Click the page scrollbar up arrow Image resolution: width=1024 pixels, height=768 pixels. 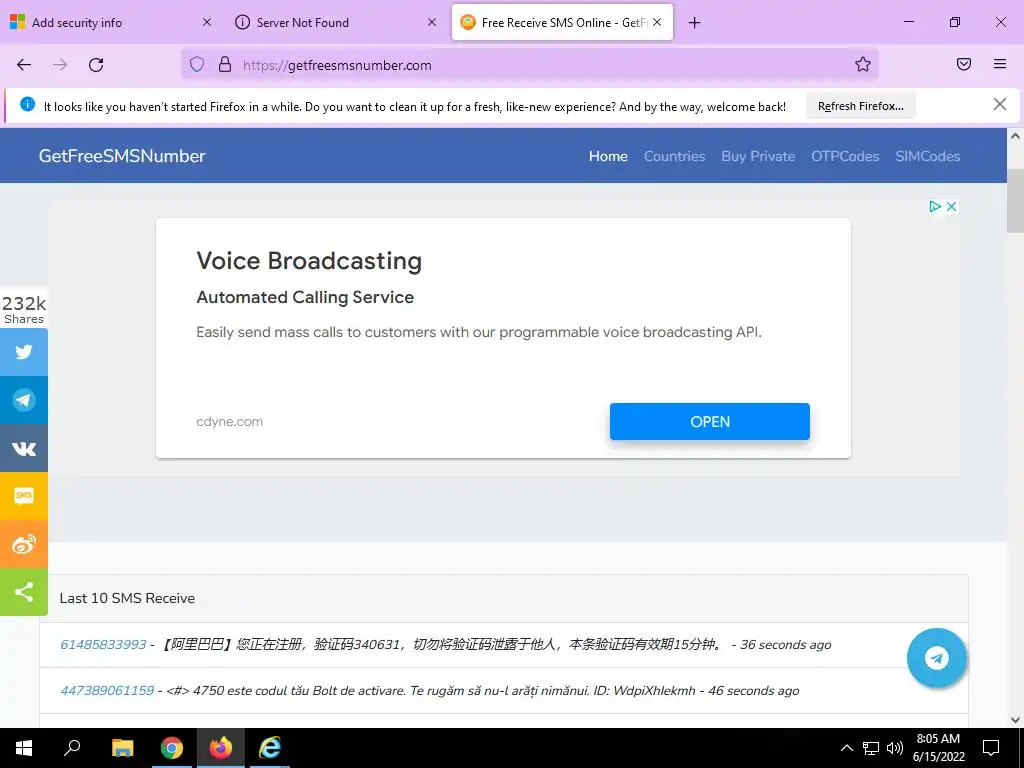pyautogui.click(x=1015, y=136)
